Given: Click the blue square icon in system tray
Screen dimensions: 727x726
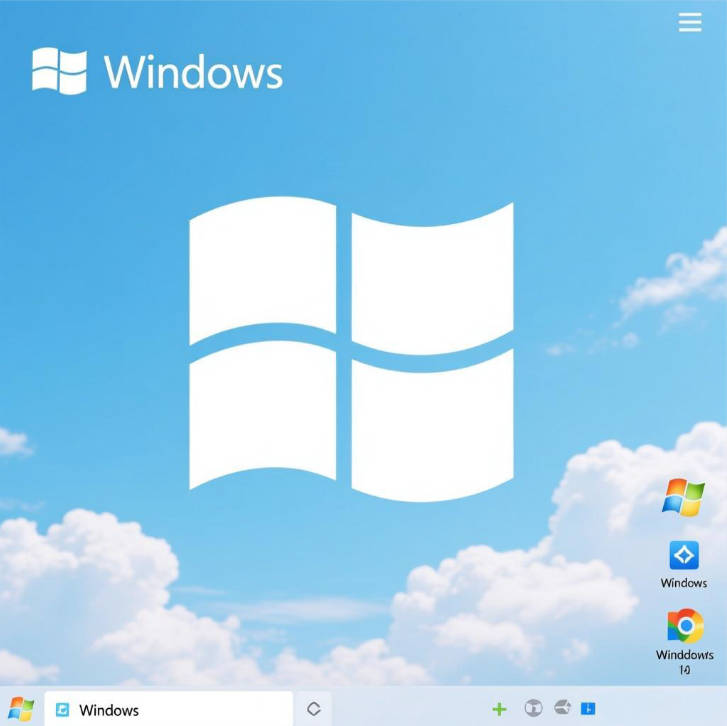Looking at the screenshot, I should pyautogui.click(x=588, y=709).
